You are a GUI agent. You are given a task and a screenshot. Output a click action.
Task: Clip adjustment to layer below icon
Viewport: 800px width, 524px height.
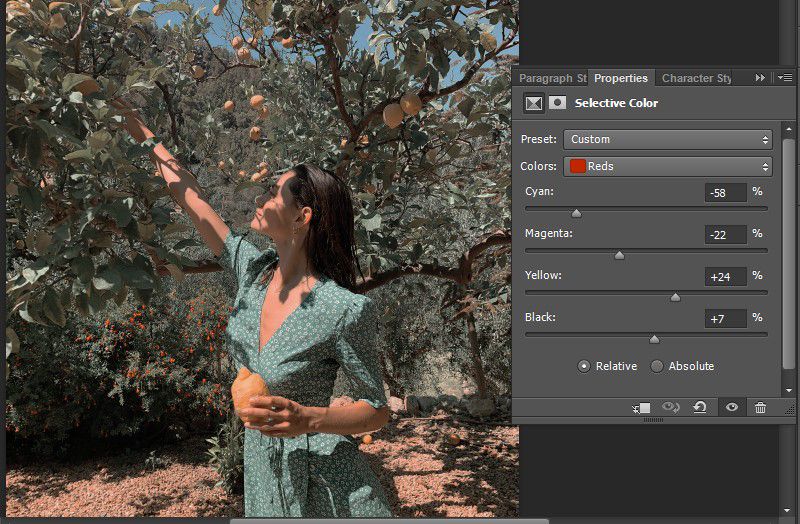point(641,408)
